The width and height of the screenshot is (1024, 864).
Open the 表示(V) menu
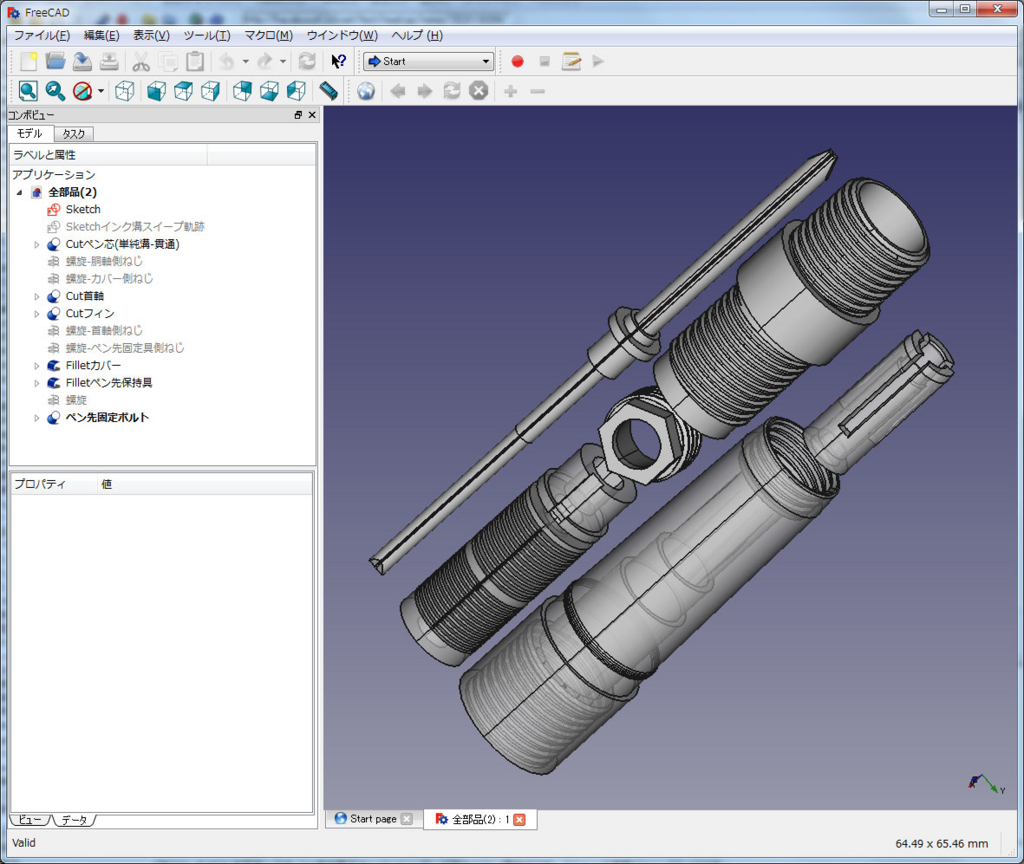[x=151, y=35]
